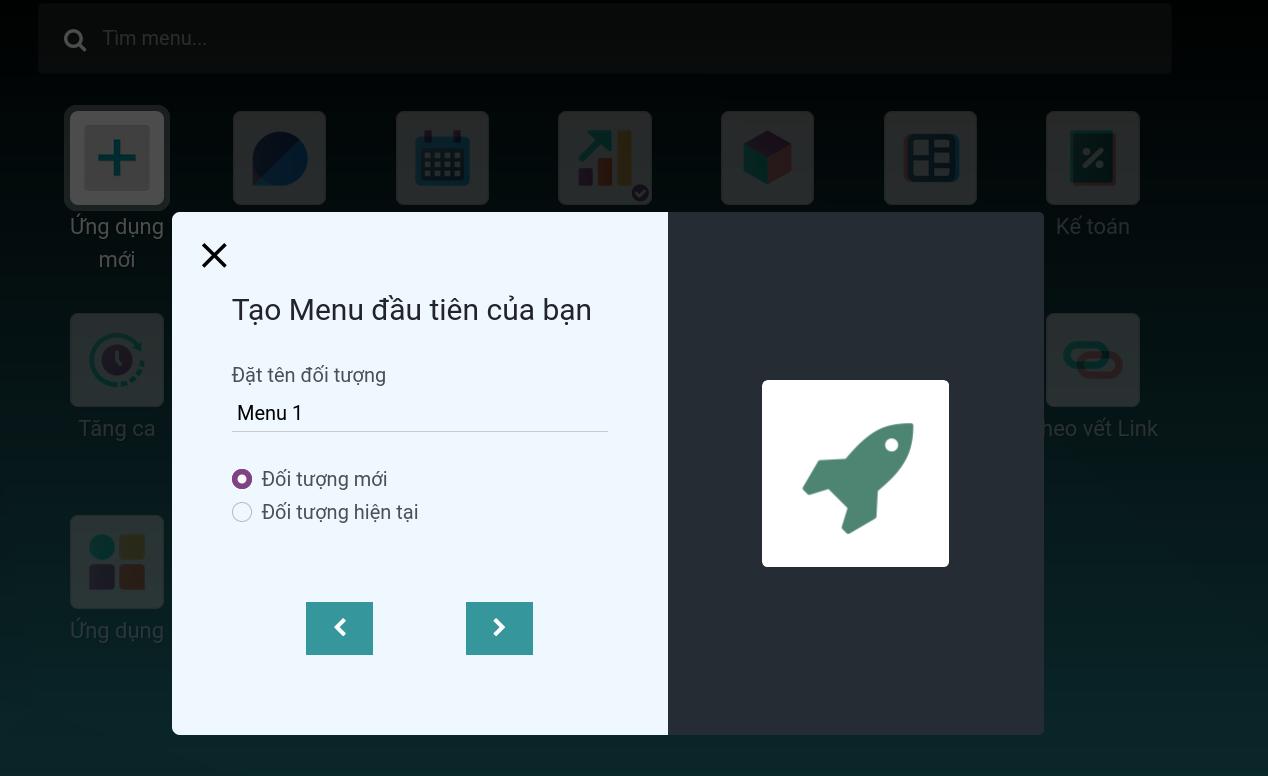Click the Kế toán label
Image resolution: width=1268 pixels, height=776 pixels.
(1093, 227)
